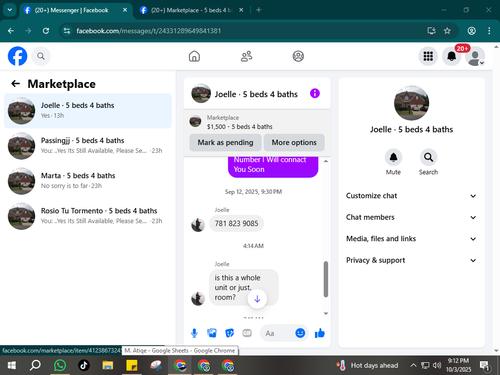Open the Joelle conversation in the list
Image resolution: width=500 pixels, height=375 pixels.
point(88,111)
